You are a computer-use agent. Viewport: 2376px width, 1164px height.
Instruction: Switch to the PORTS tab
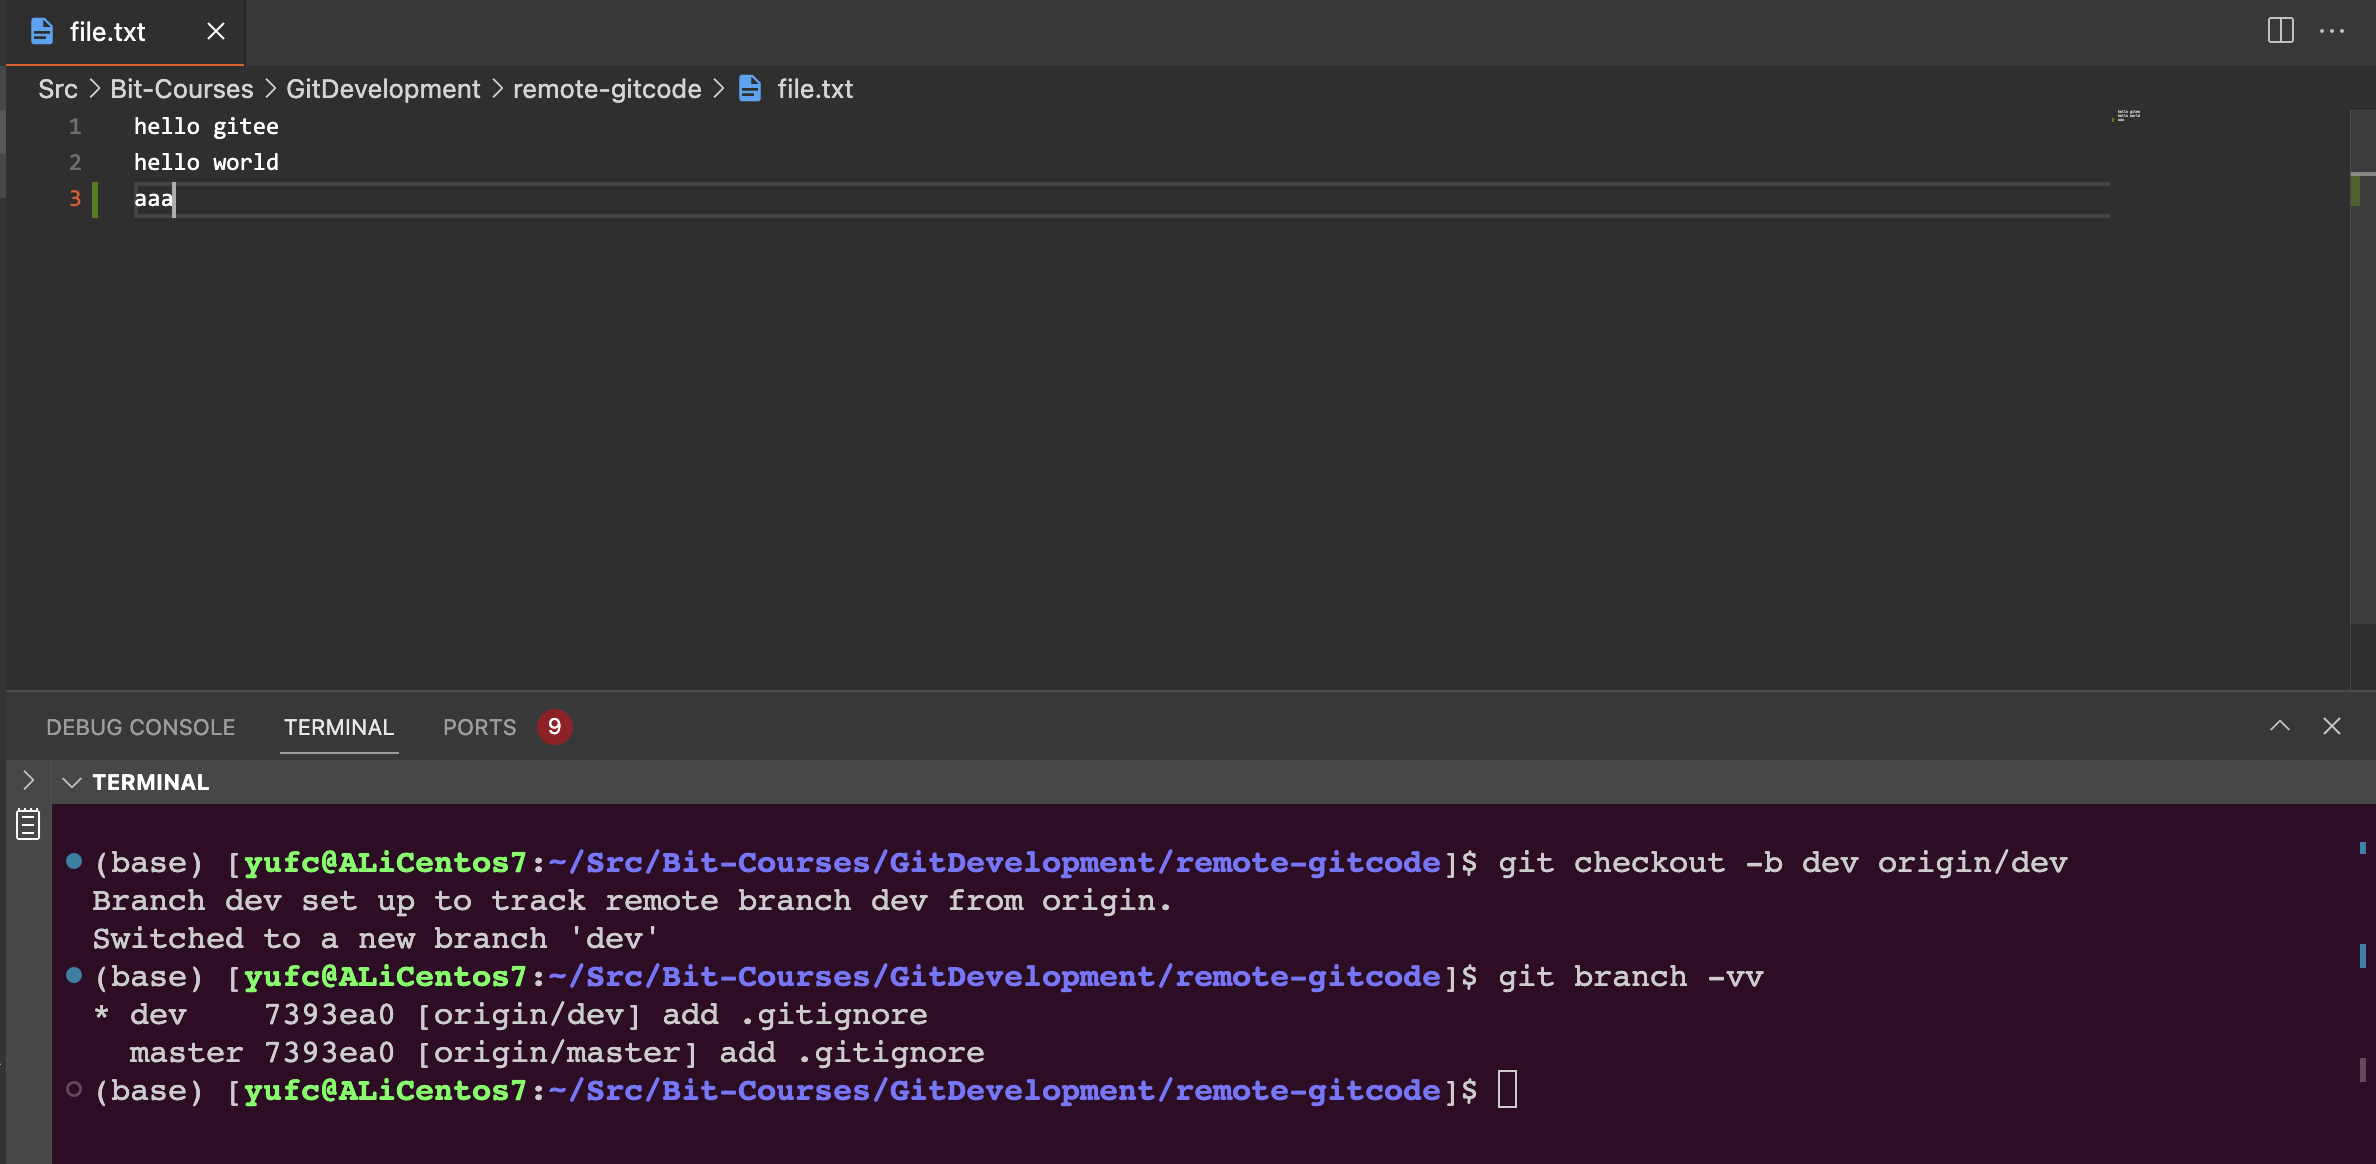point(479,727)
